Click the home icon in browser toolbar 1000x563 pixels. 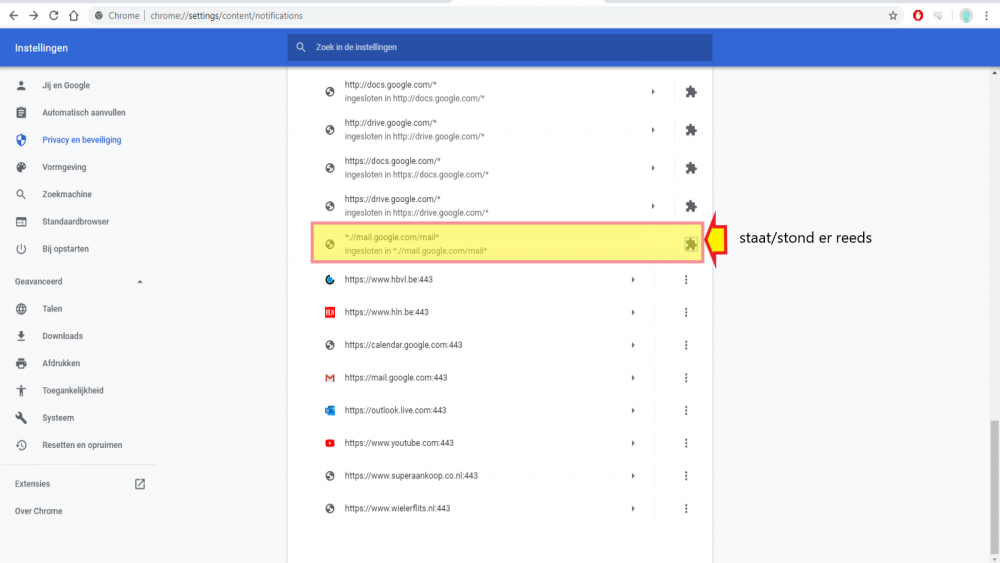[75, 16]
